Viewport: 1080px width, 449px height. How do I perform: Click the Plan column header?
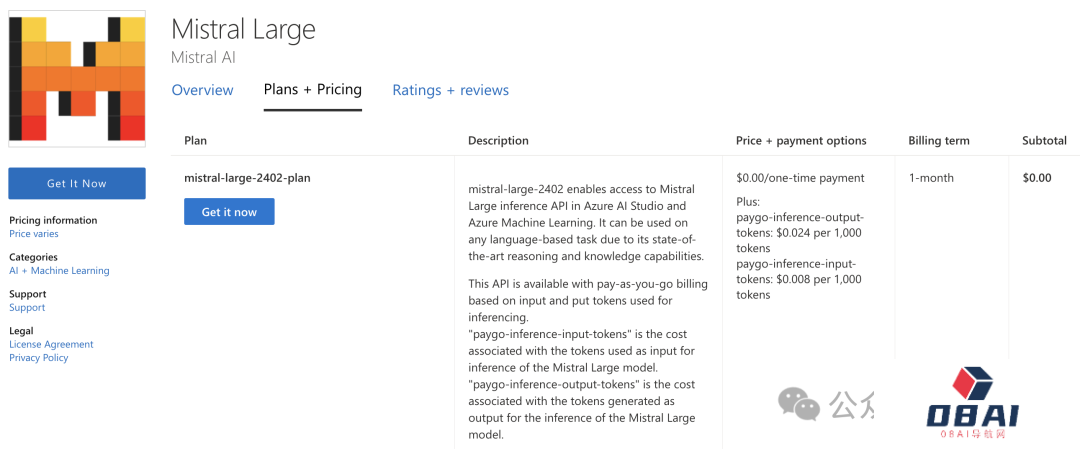(x=195, y=141)
